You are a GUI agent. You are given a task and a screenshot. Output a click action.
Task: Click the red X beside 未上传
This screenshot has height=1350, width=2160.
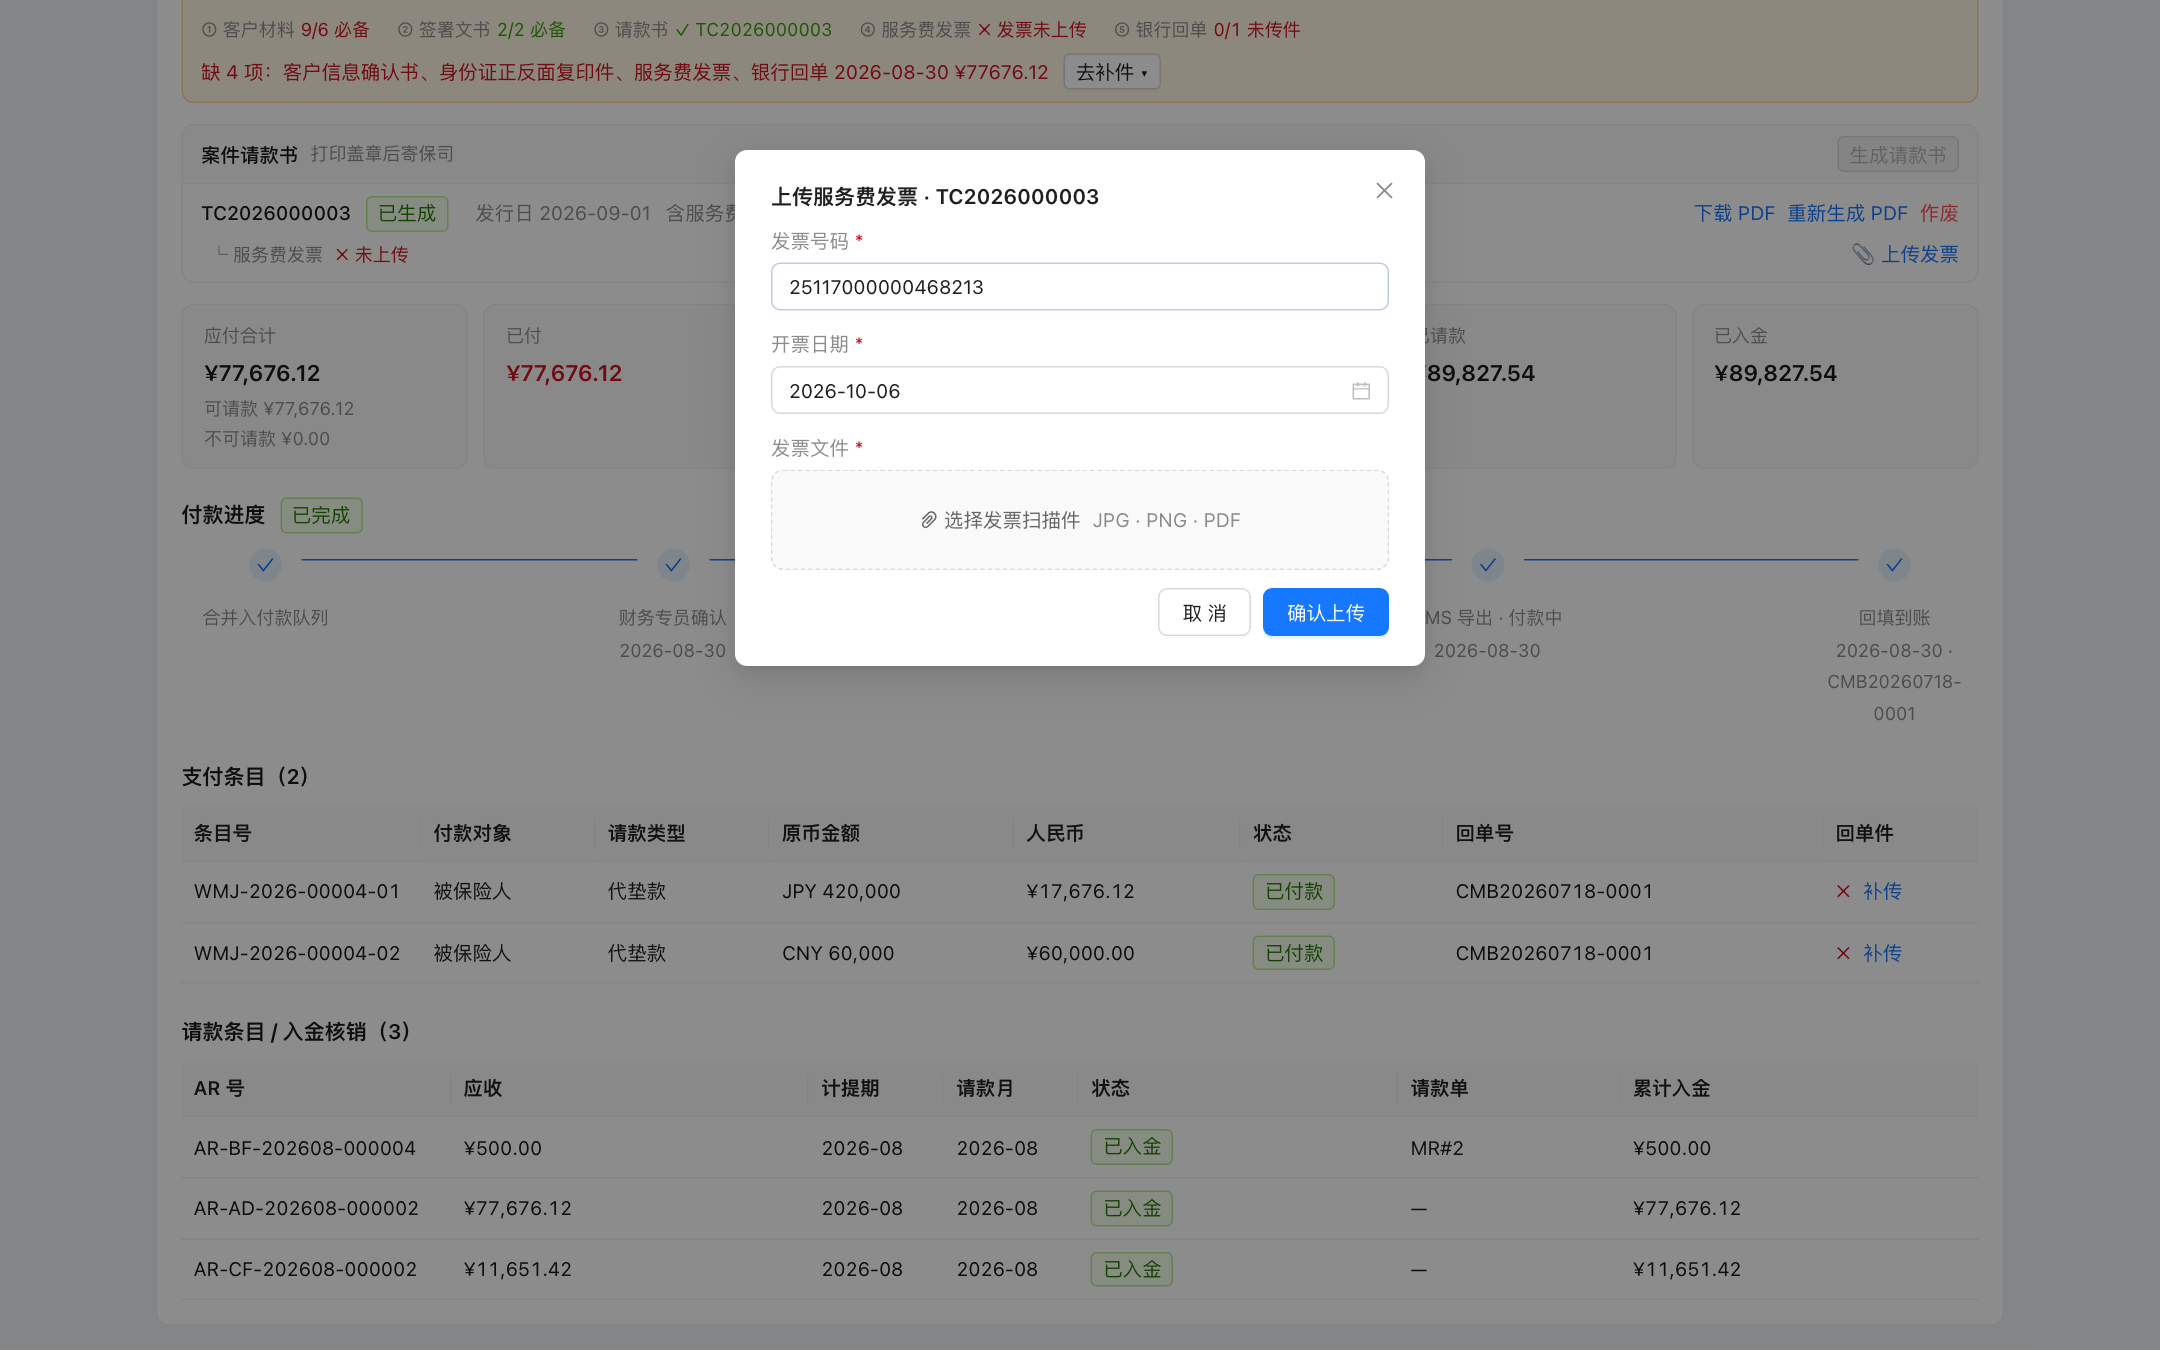coord(342,254)
